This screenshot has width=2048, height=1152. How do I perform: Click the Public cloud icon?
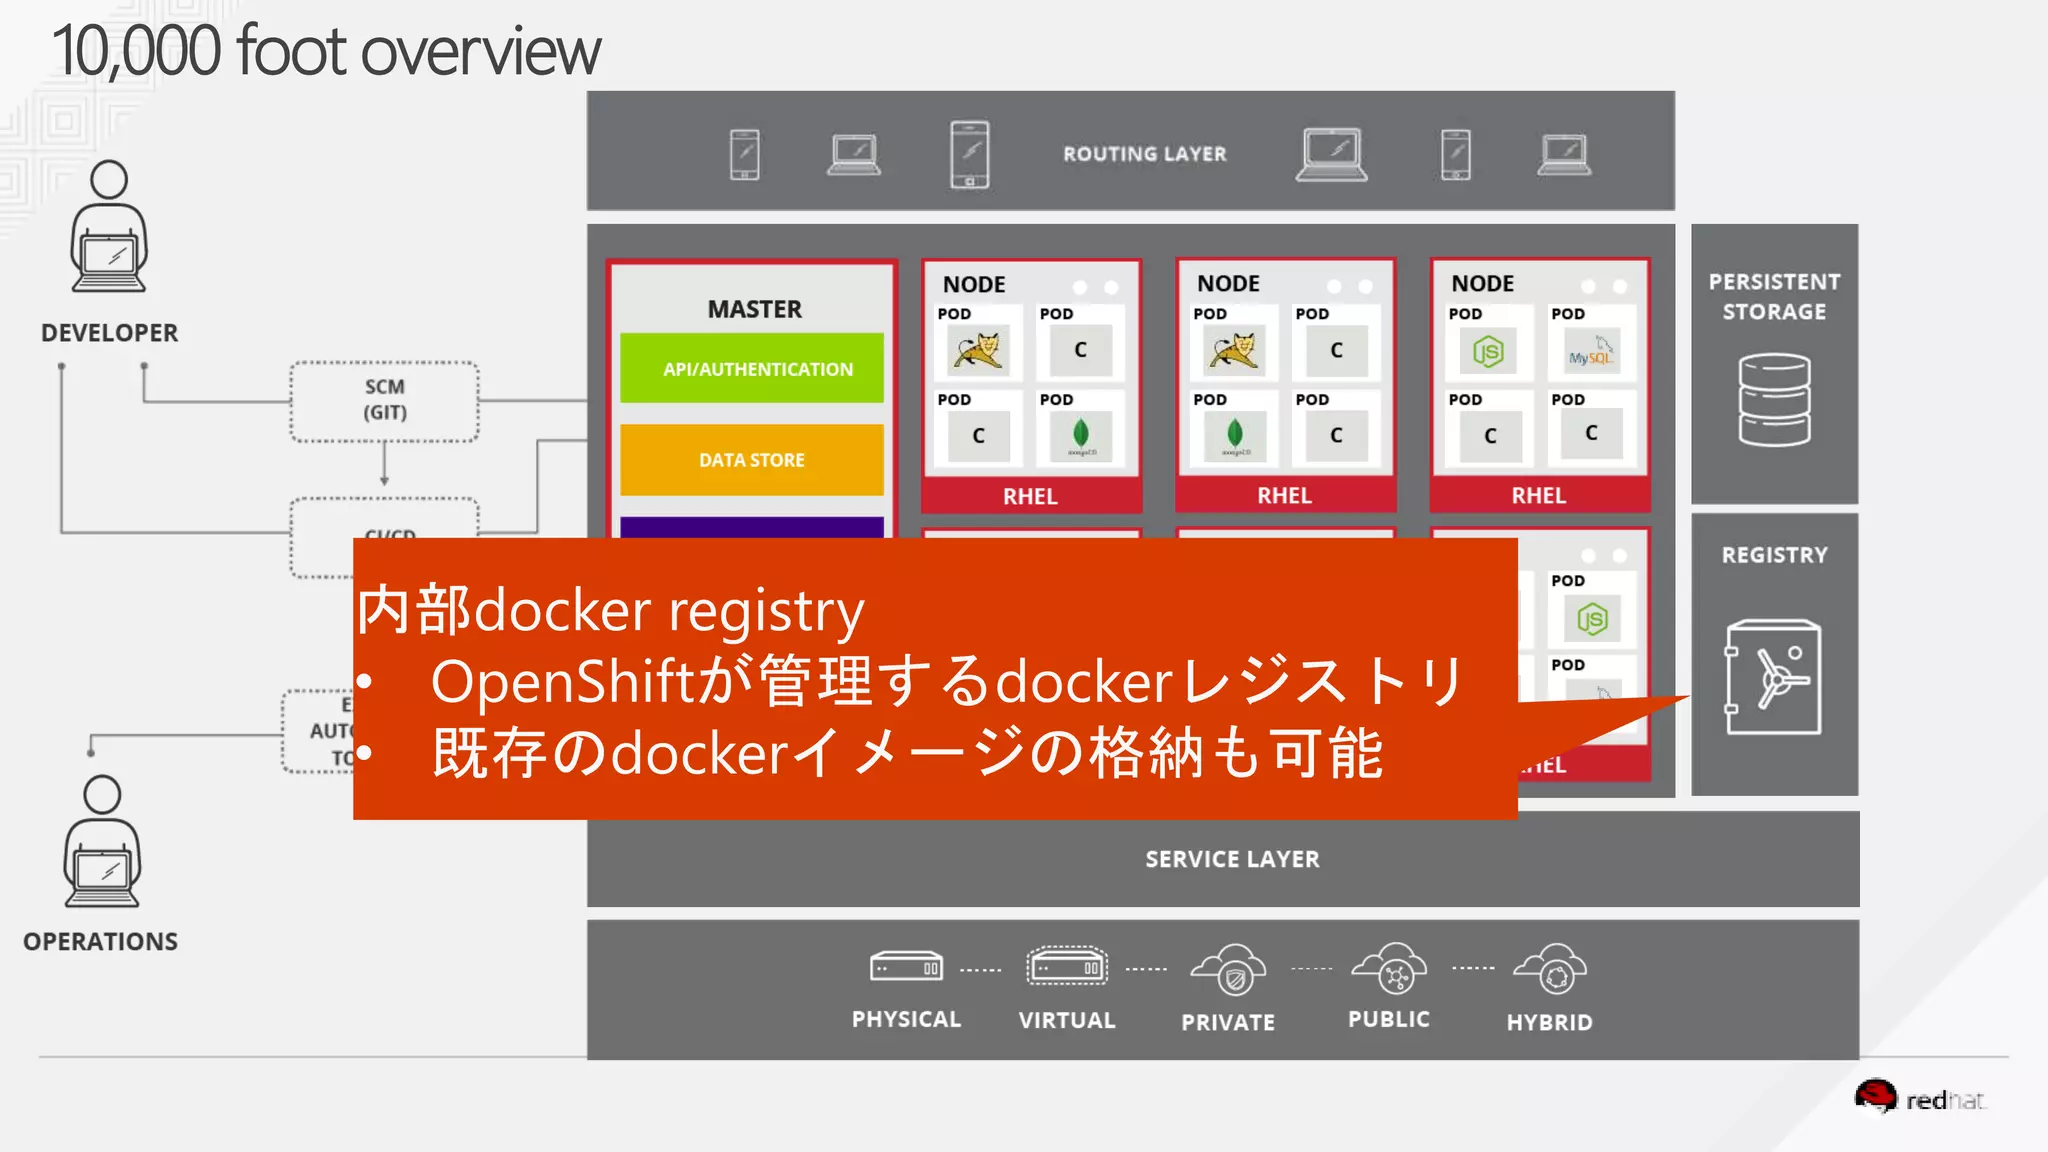tap(1389, 968)
